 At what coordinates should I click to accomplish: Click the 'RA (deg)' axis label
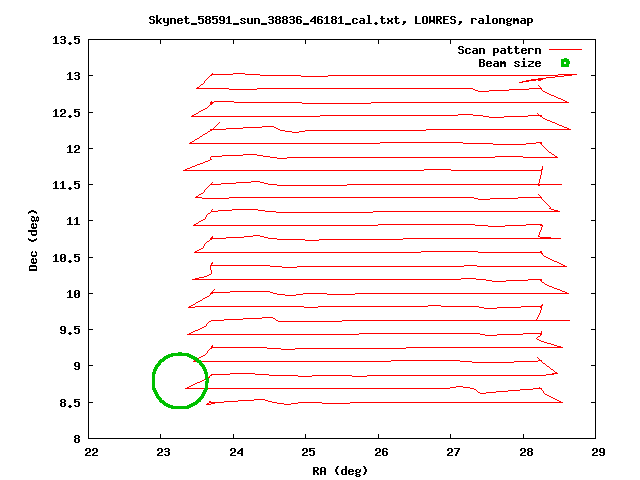tap(340, 471)
